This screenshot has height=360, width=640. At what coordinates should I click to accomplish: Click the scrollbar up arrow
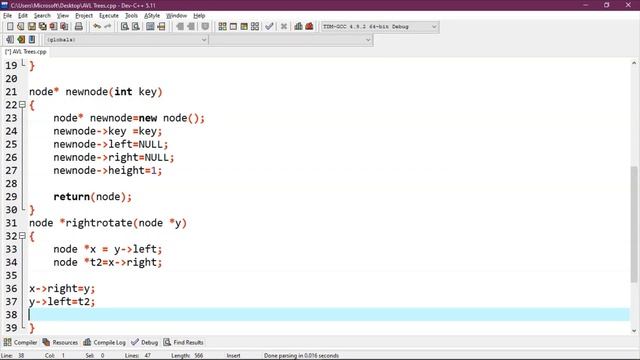[633, 63]
